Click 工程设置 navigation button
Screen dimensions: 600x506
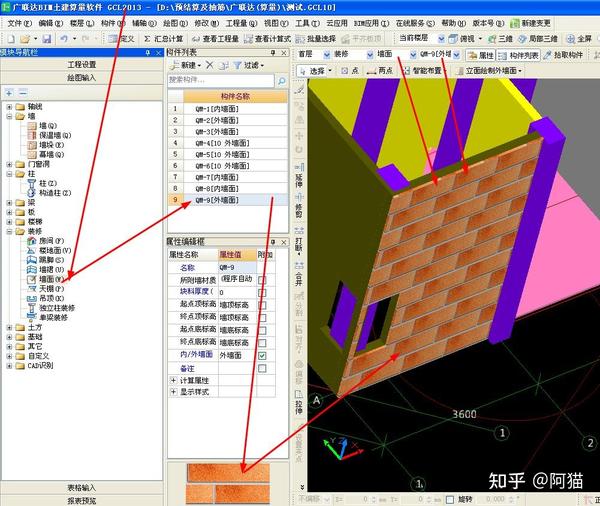(82, 65)
